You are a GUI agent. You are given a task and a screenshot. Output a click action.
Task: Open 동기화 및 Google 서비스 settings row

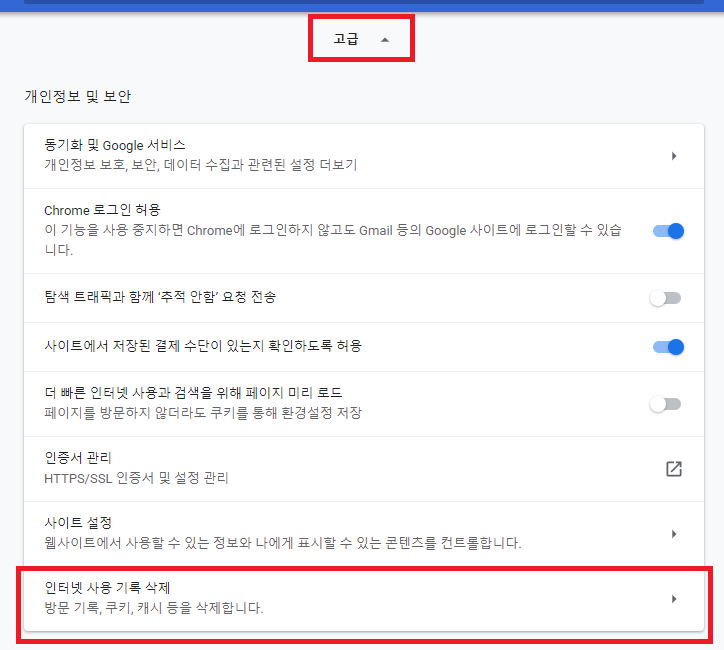[x=352, y=155]
